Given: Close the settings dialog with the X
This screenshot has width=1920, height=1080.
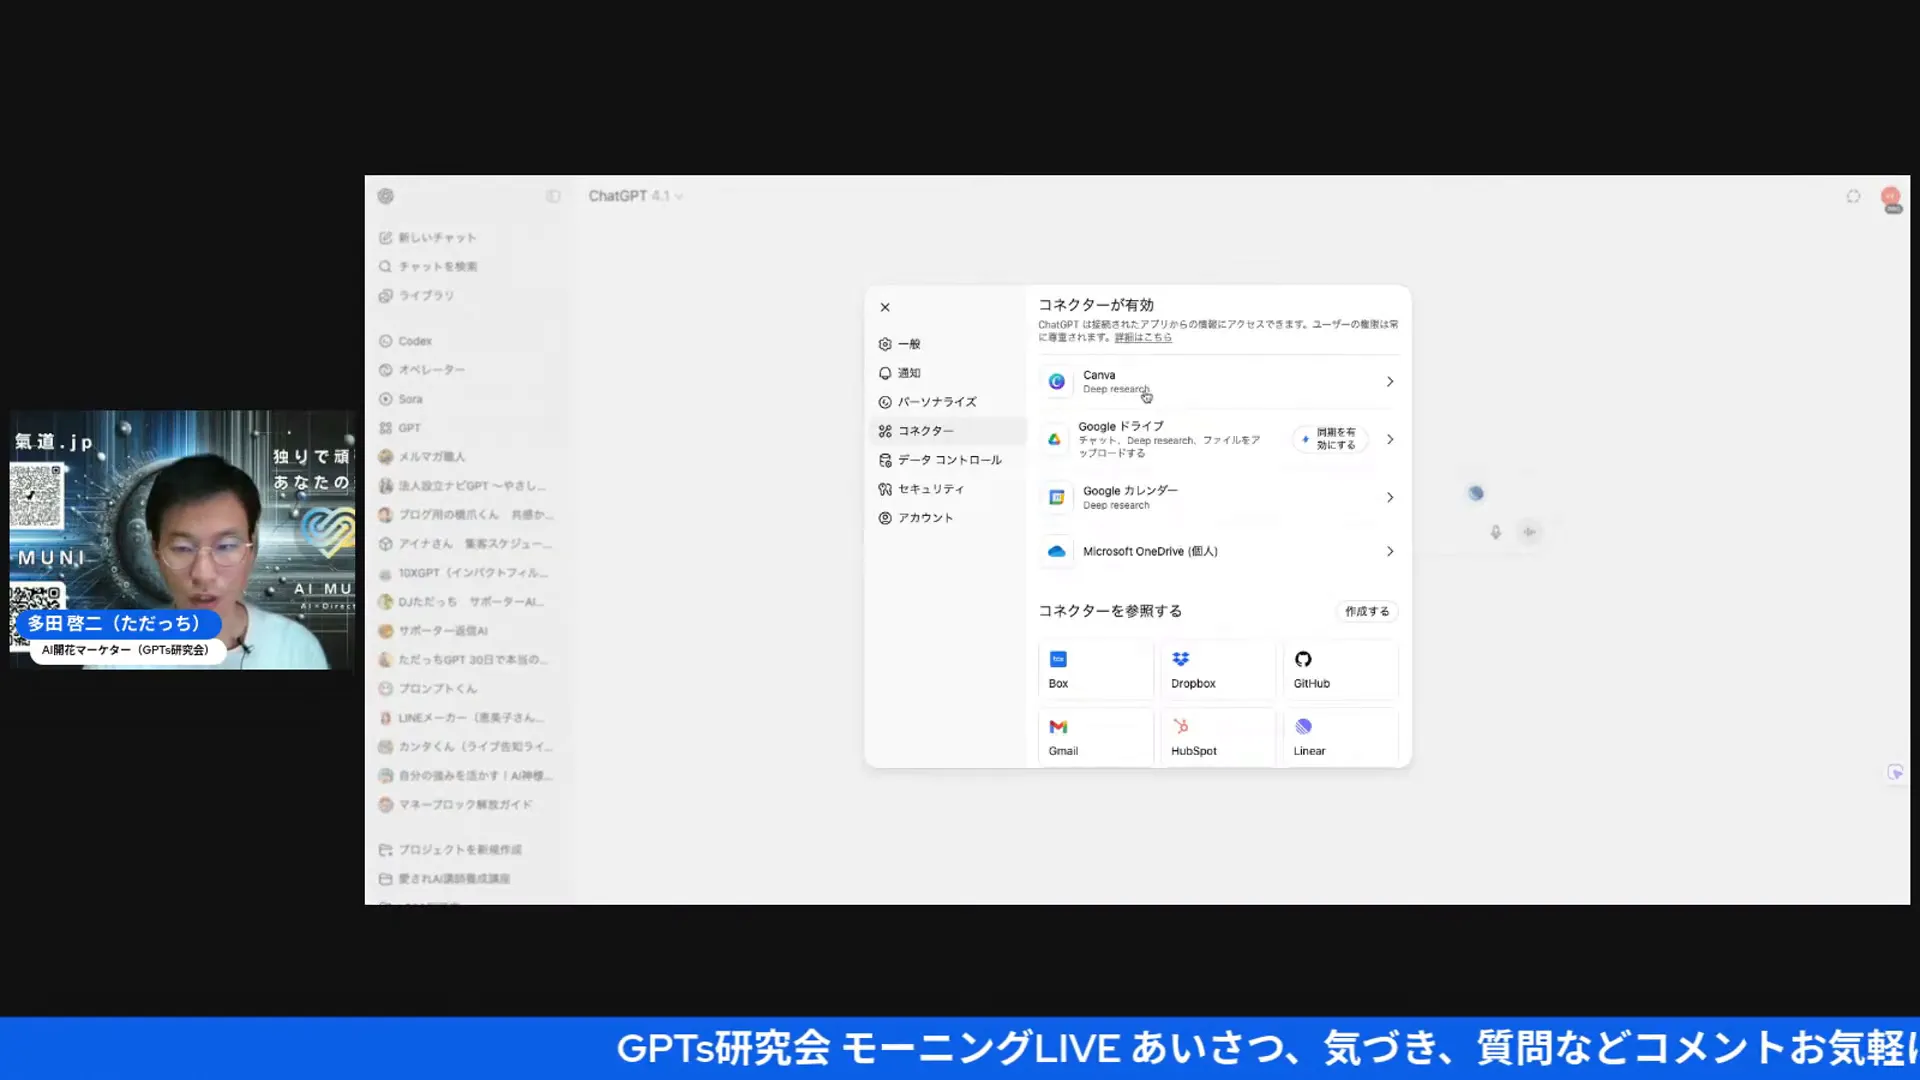Looking at the screenshot, I should coord(884,307).
